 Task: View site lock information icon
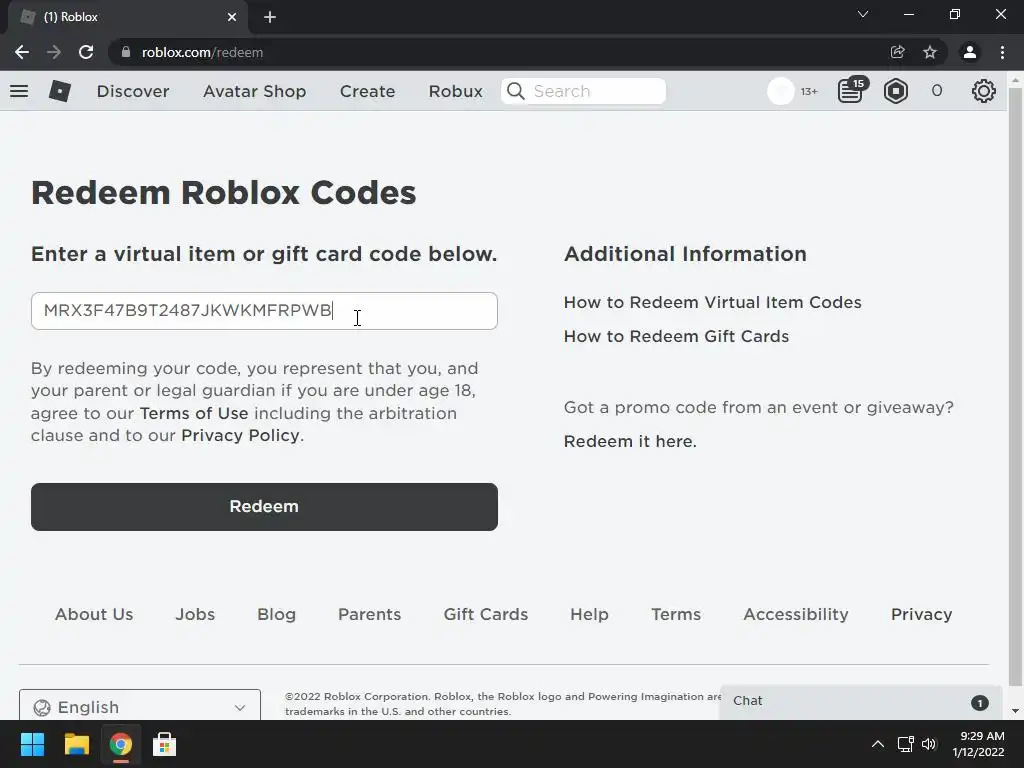click(126, 52)
